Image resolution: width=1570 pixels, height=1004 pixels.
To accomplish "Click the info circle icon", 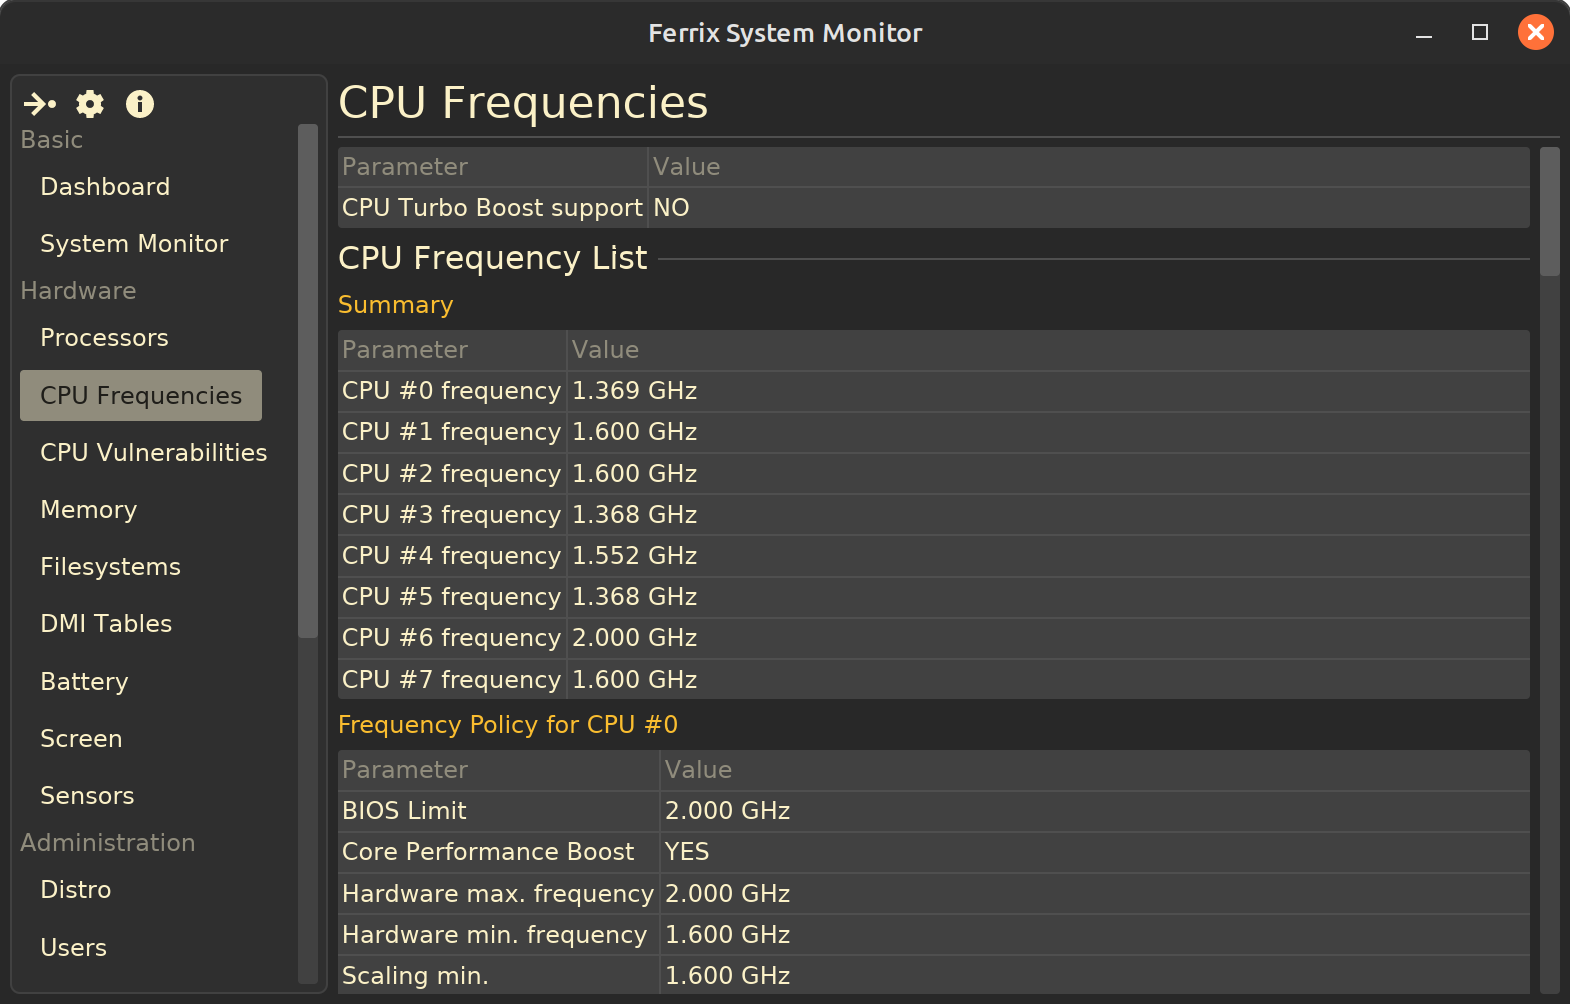I will 140,104.
